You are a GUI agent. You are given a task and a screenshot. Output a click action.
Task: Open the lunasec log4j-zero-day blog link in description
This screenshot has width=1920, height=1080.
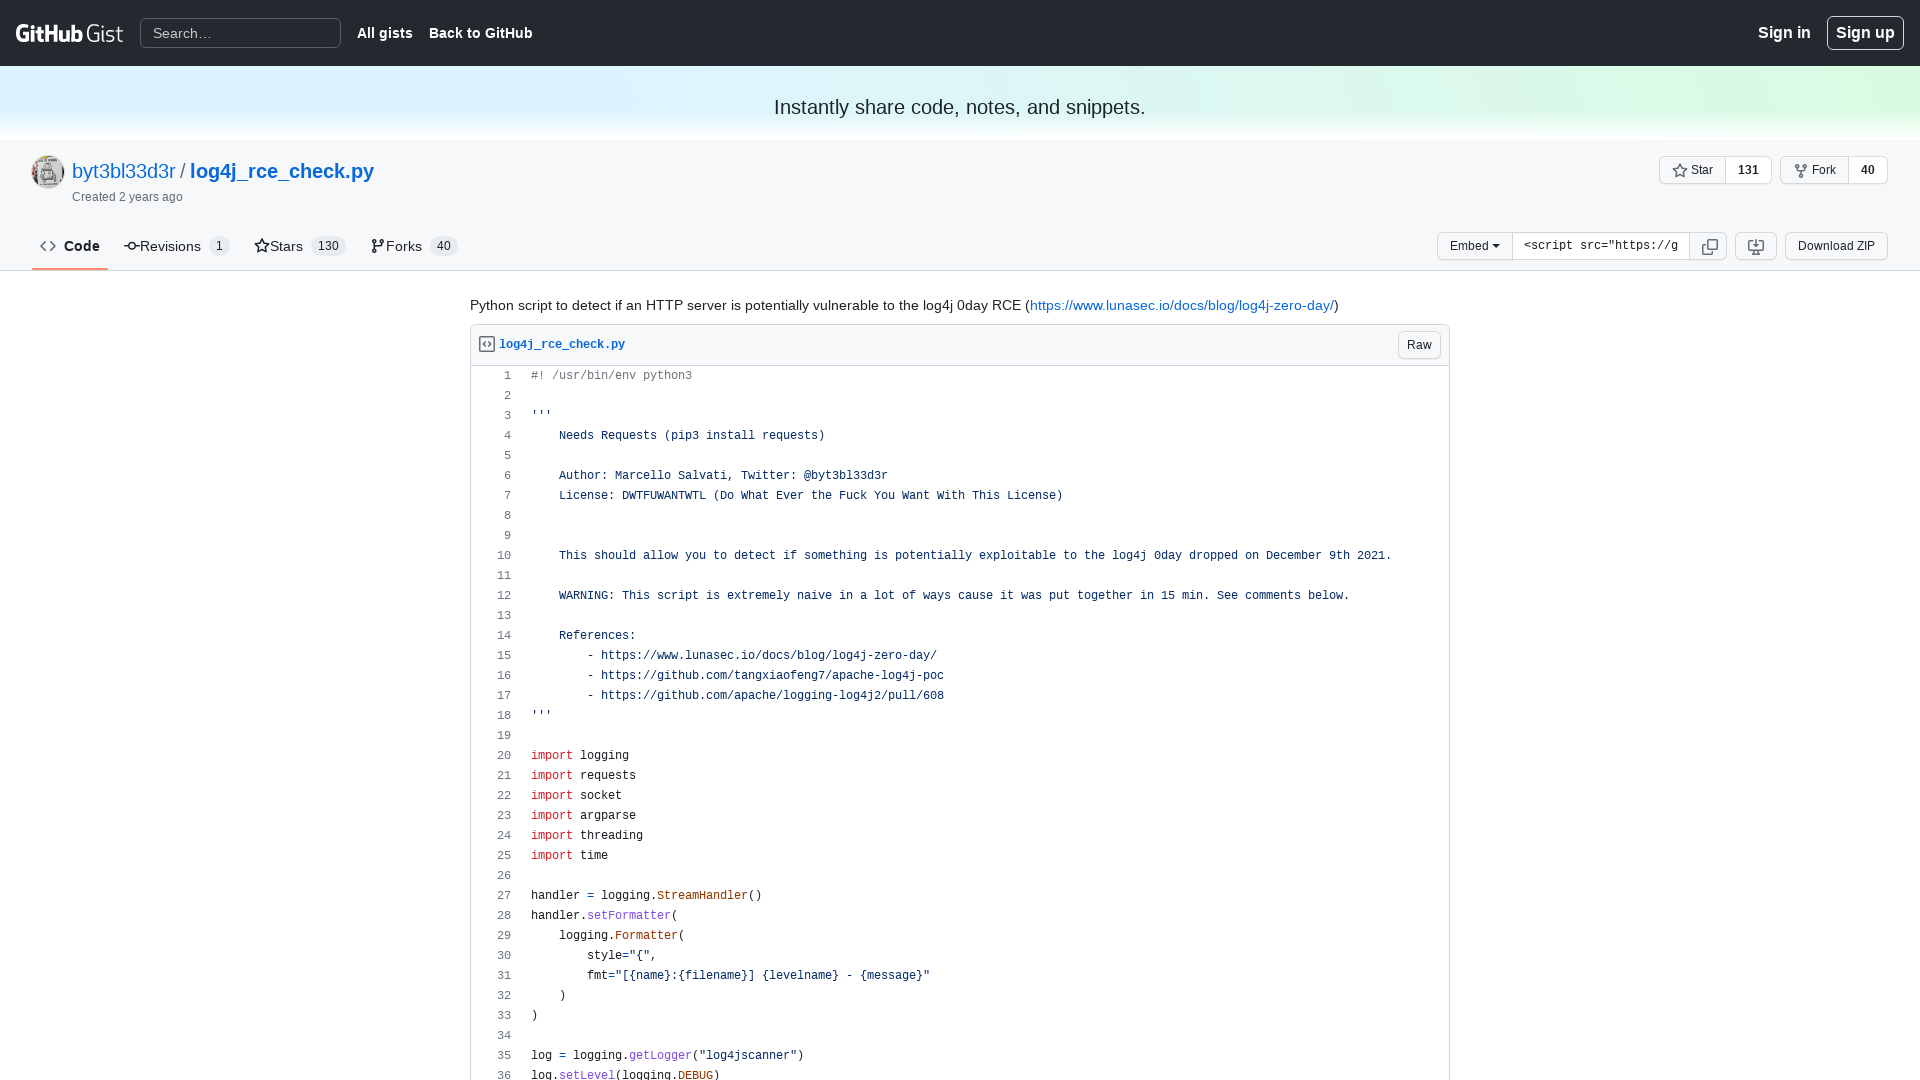(x=1182, y=306)
